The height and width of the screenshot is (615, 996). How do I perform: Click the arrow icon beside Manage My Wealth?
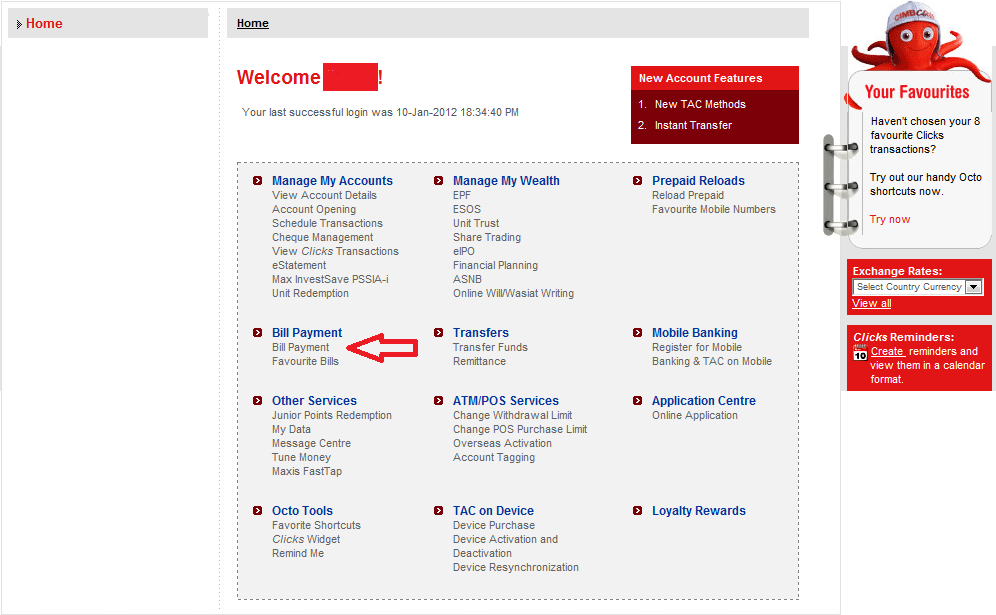click(x=438, y=180)
